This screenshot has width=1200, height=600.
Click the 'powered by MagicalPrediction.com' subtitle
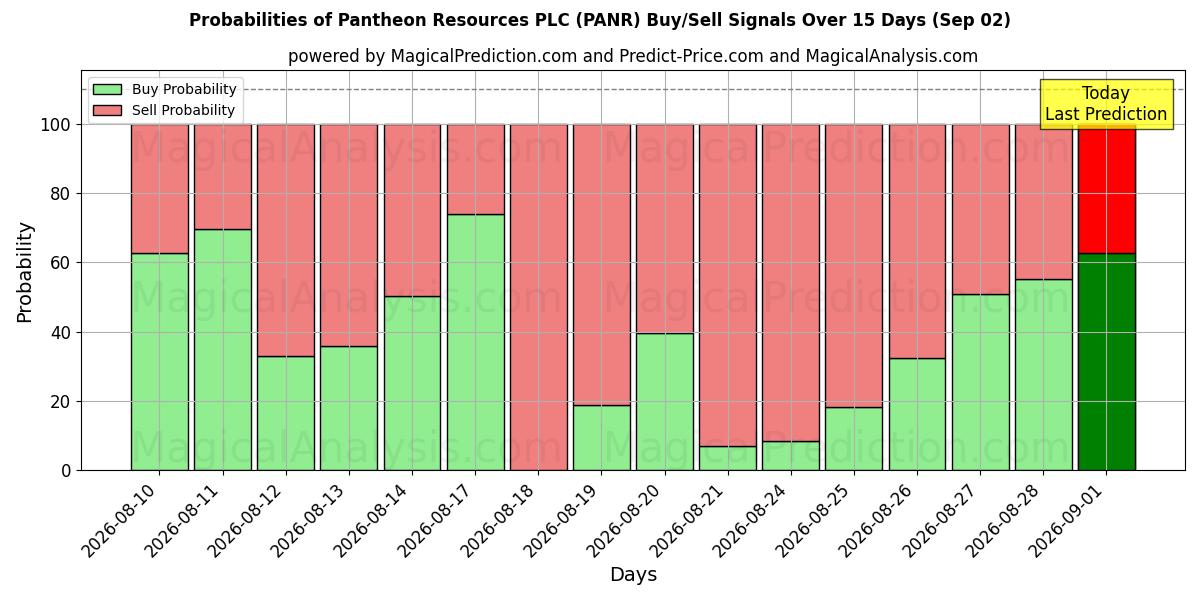[633, 56]
